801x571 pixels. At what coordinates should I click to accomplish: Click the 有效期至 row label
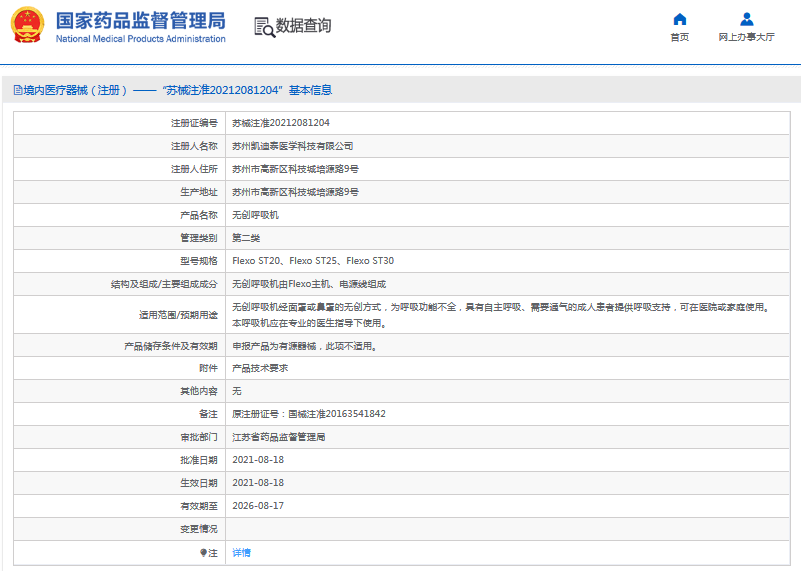[x=199, y=506]
